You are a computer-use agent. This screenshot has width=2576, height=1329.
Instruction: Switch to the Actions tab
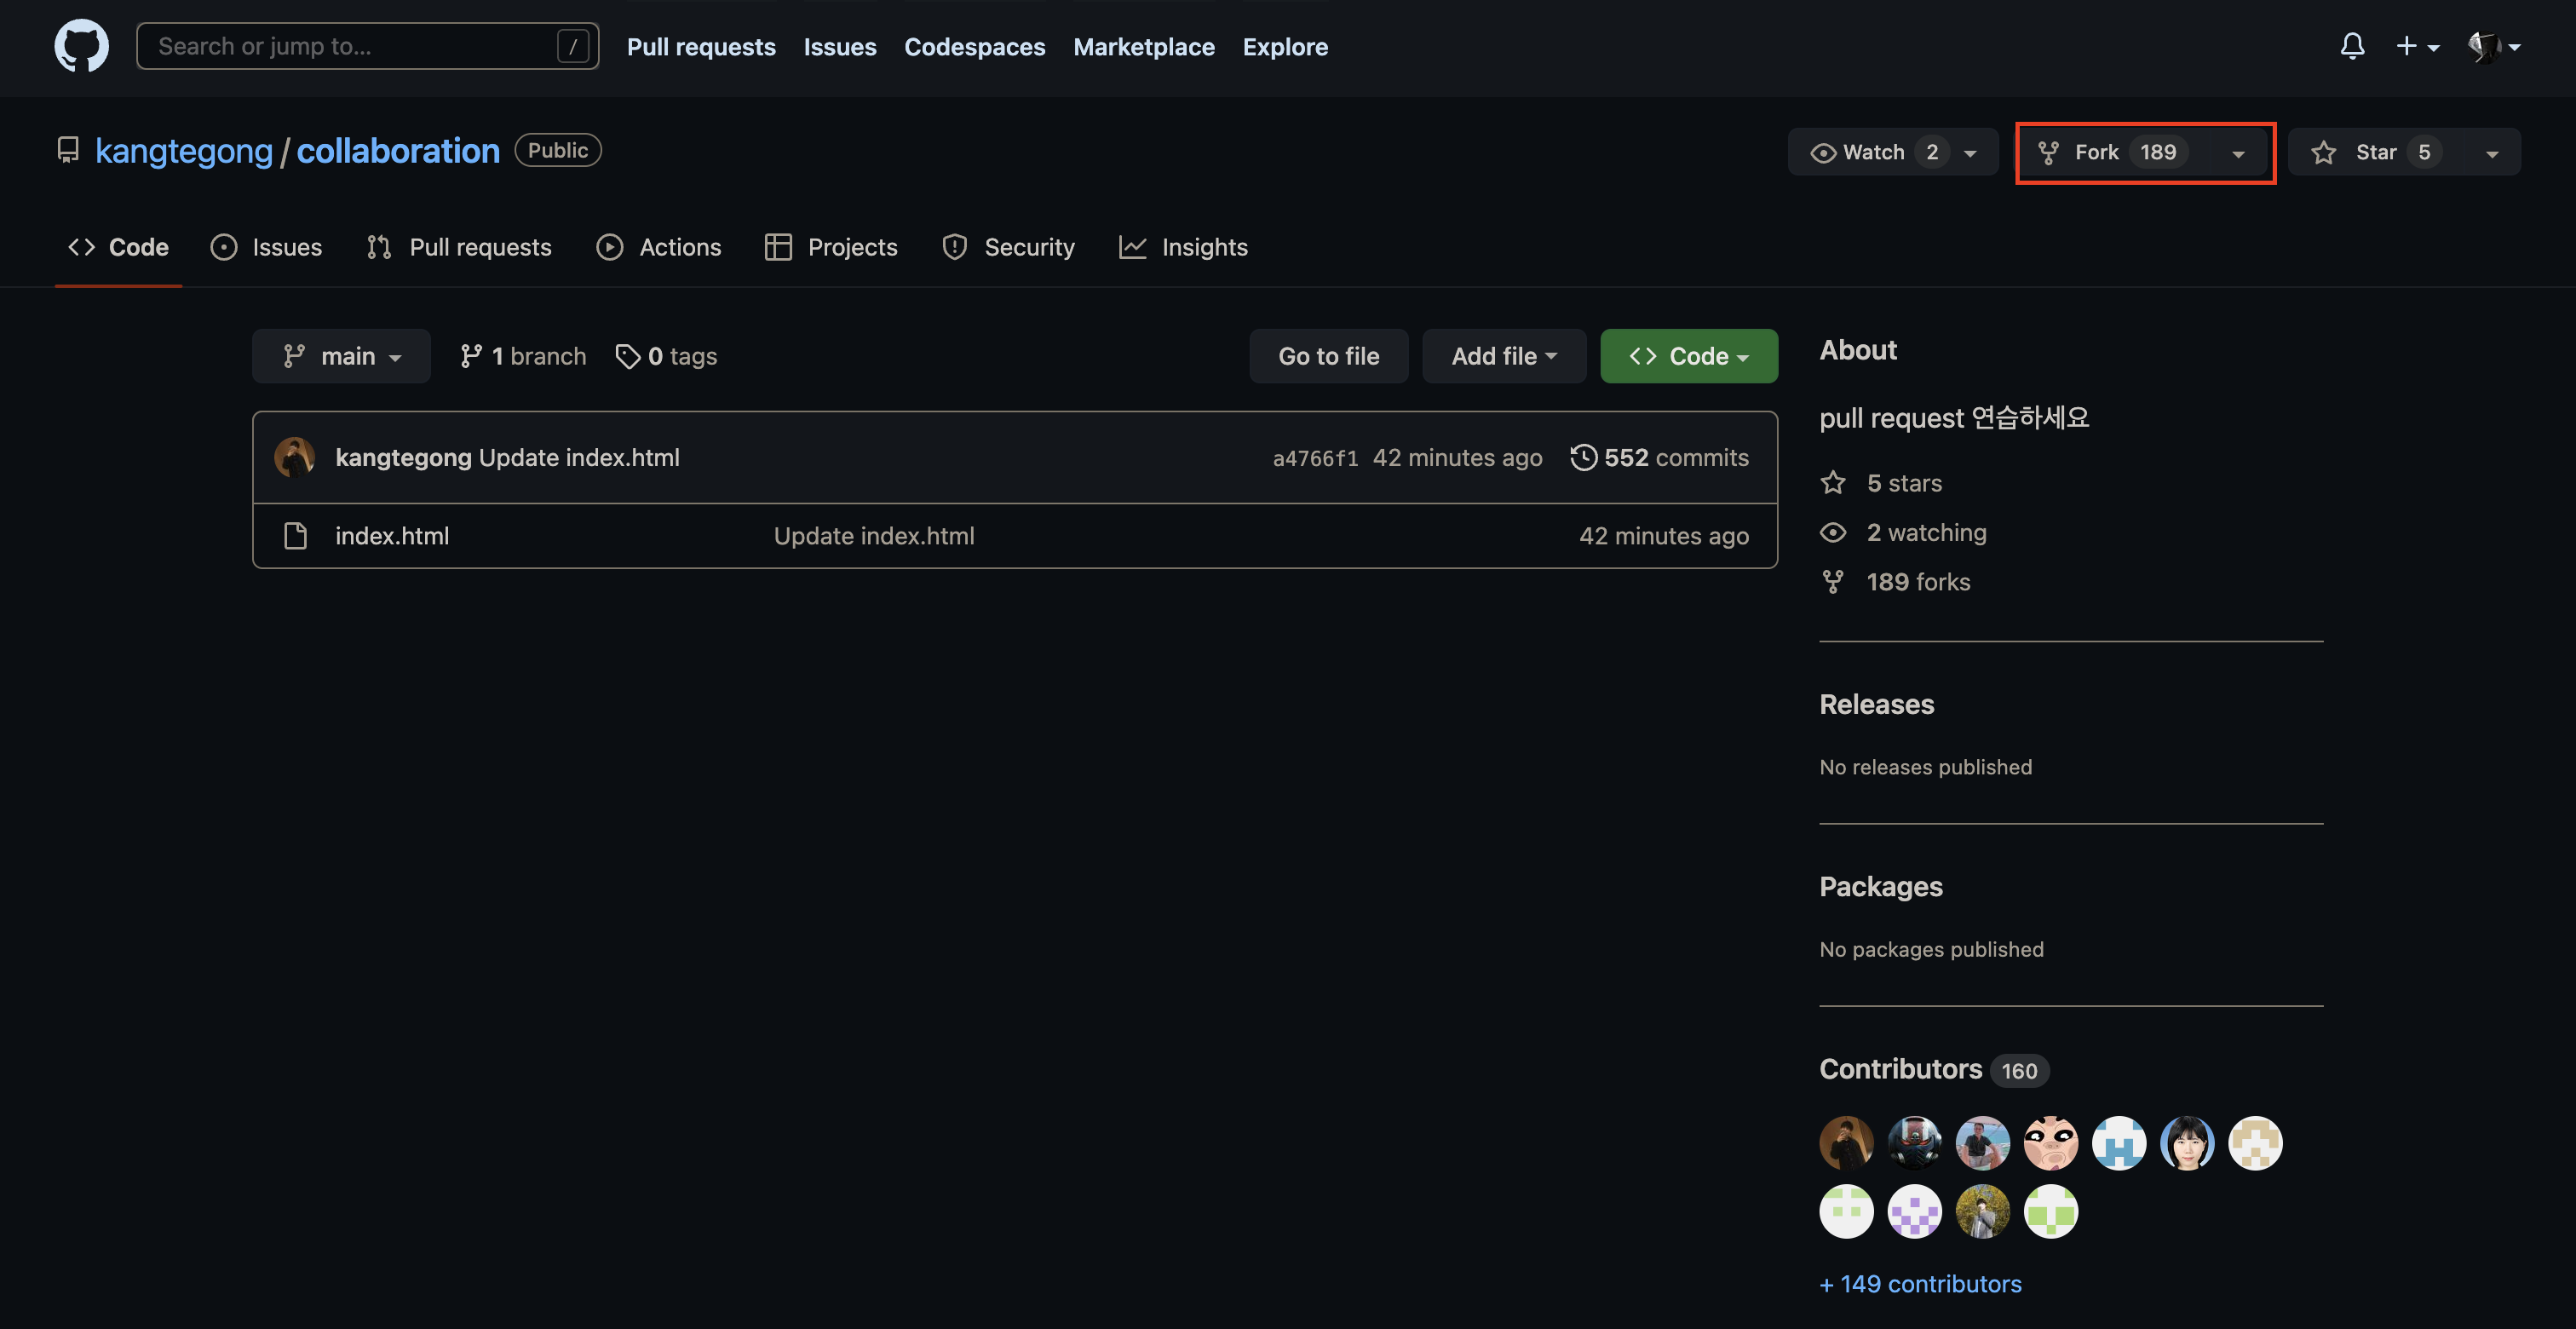(x=659, y=247)
